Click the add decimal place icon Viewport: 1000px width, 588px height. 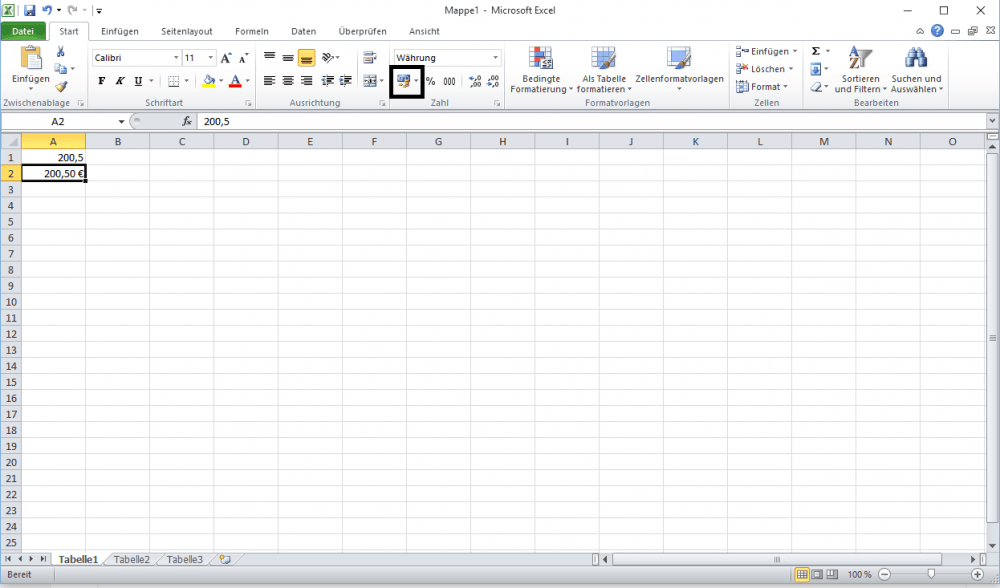point(475,81)
